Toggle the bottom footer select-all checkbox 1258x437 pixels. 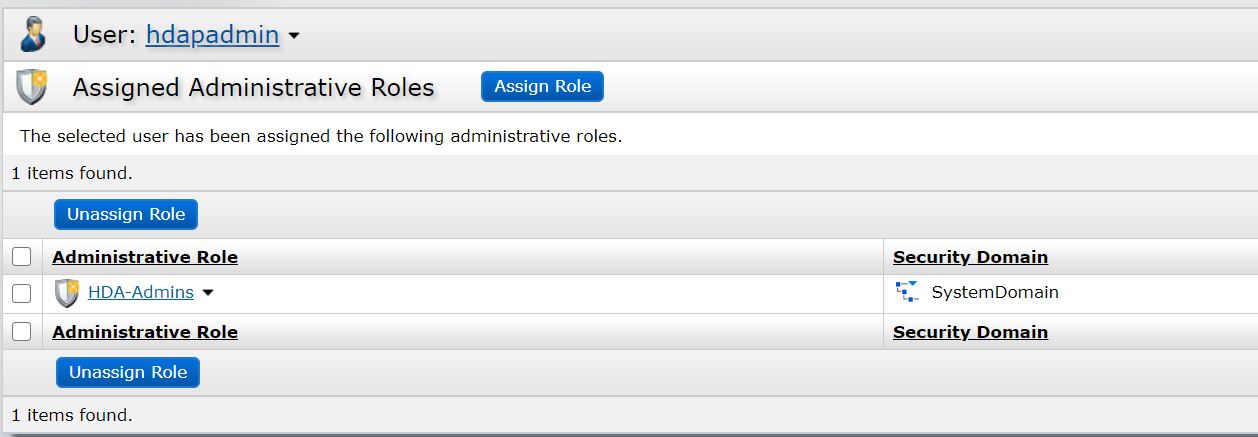[x=22, y=332]
